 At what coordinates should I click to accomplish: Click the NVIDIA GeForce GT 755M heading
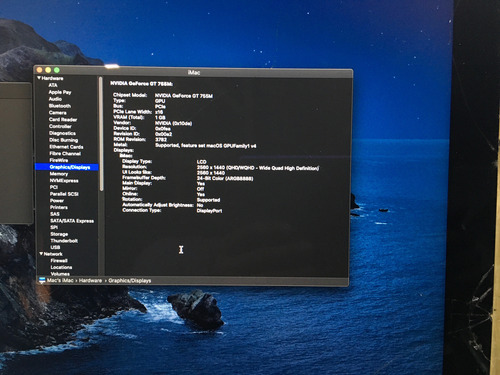point(142,83)
